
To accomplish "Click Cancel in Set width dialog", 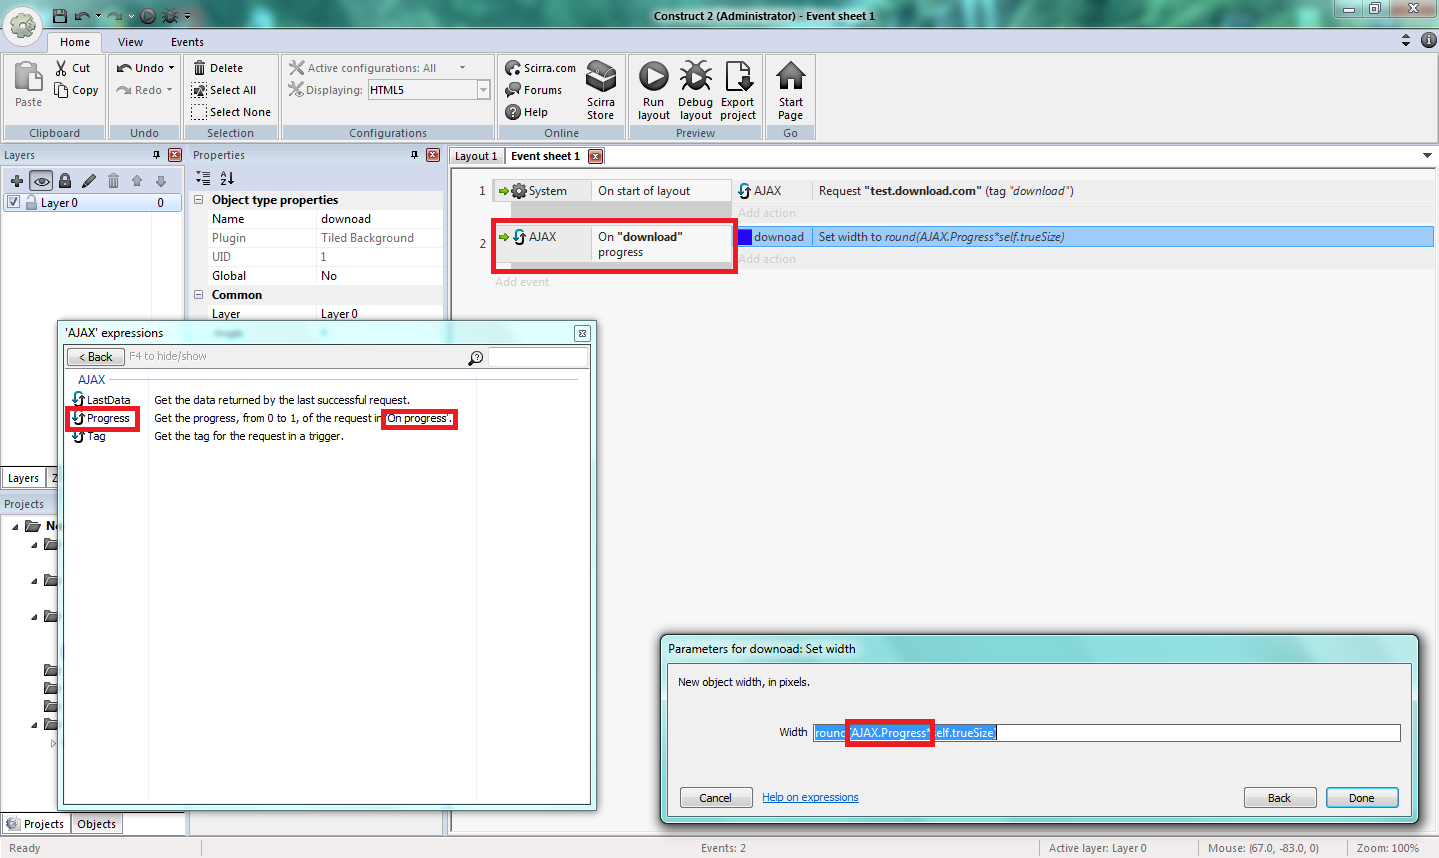I will pos(715,798).
